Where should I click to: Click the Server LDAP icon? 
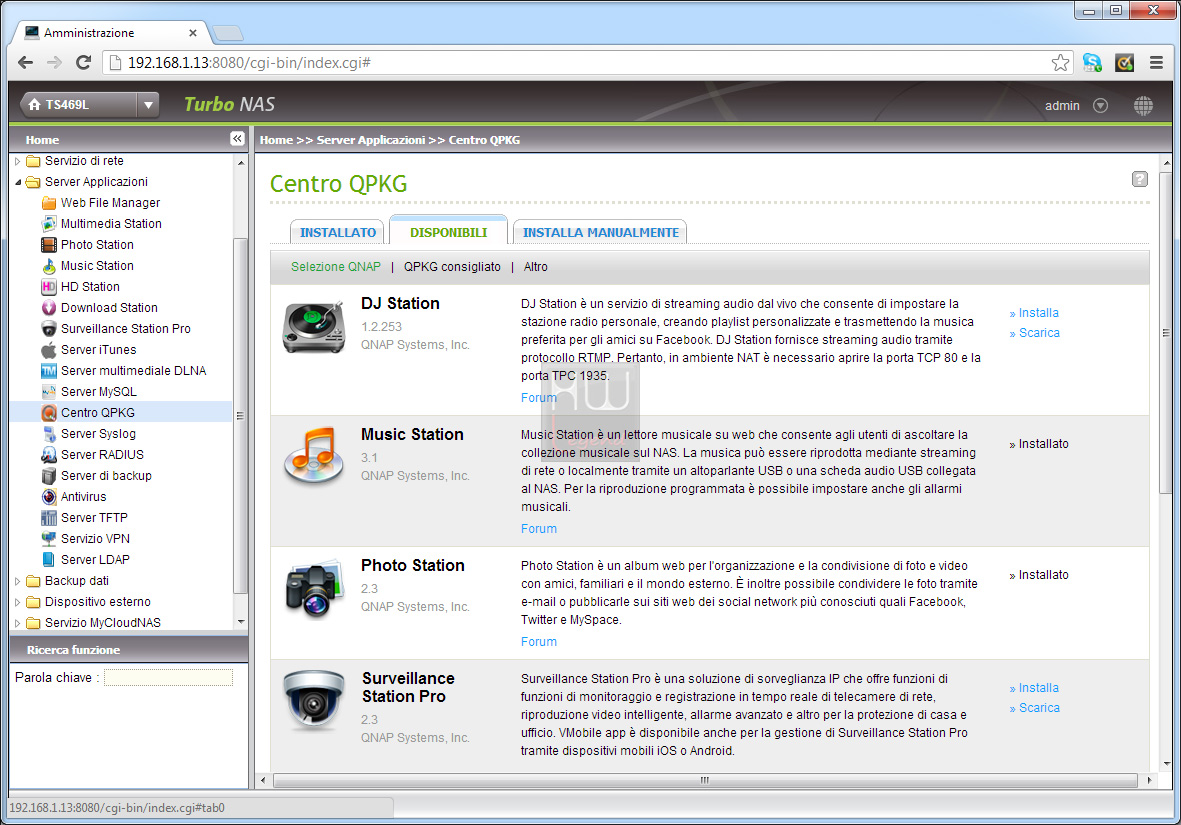(x=49, y=560)
